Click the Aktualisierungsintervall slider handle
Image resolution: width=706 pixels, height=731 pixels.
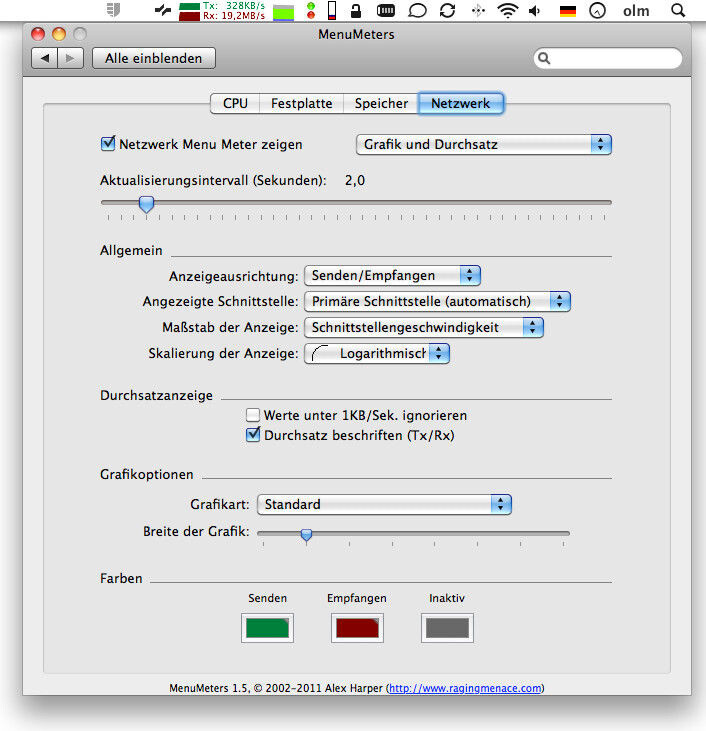[x=146, y=204]
